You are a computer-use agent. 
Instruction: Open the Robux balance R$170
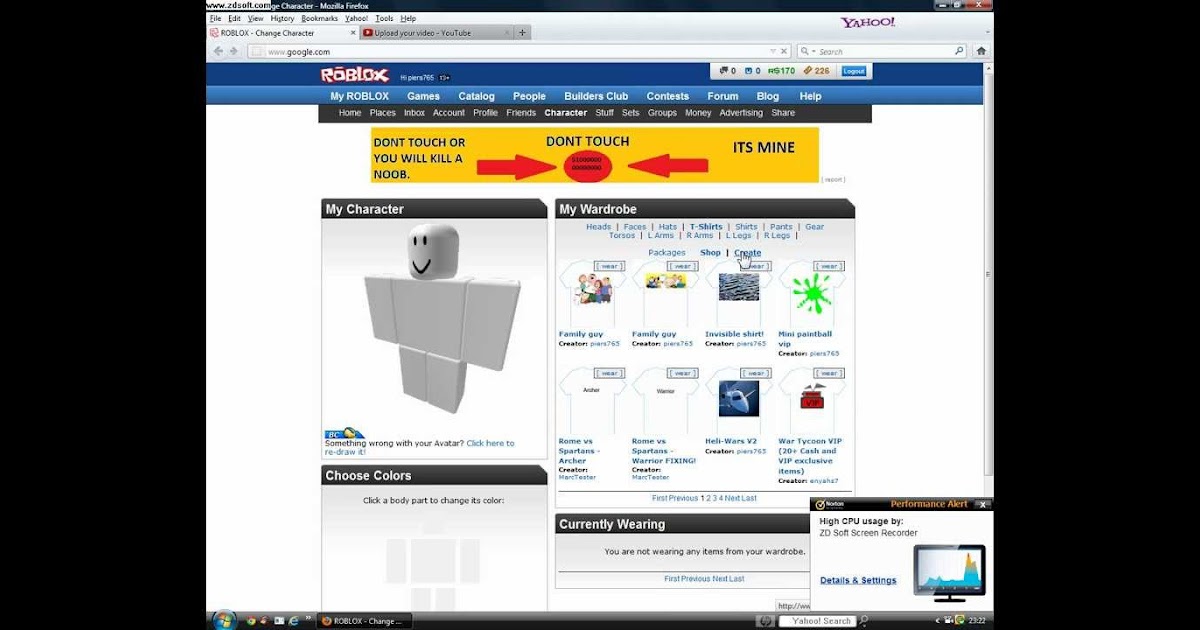coord(781,71)
